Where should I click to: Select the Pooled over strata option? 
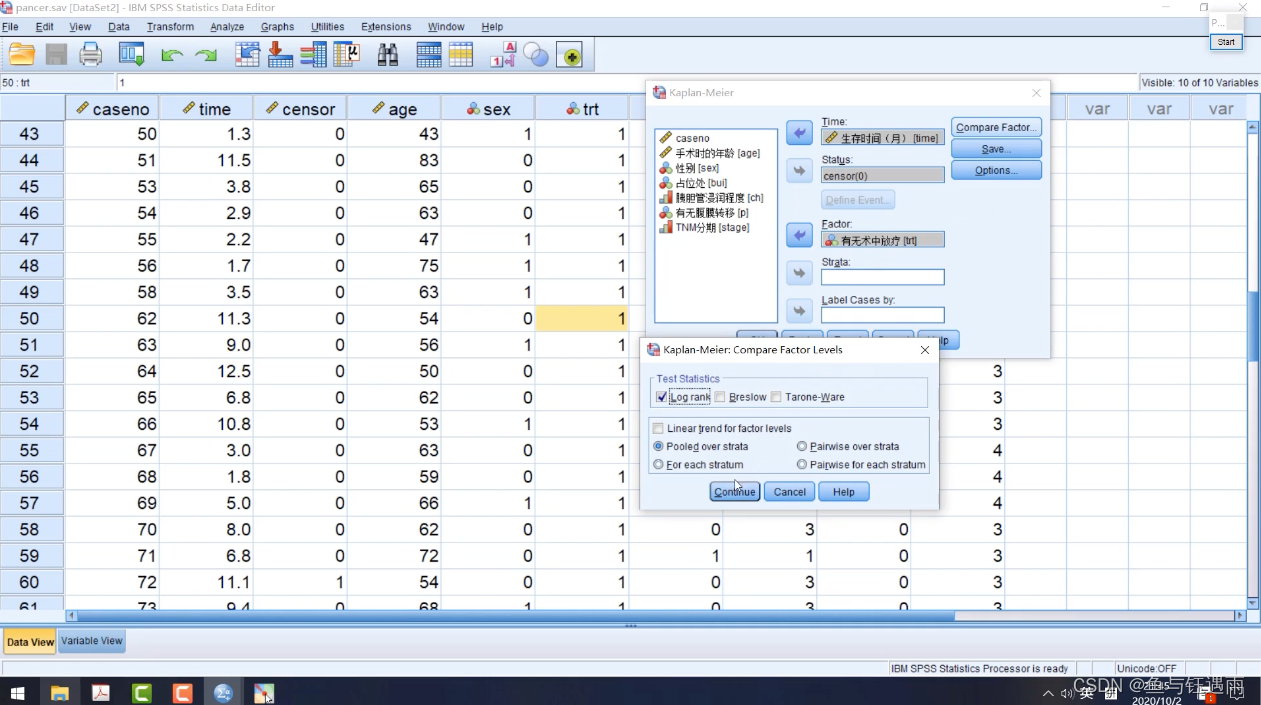point(658,446)
